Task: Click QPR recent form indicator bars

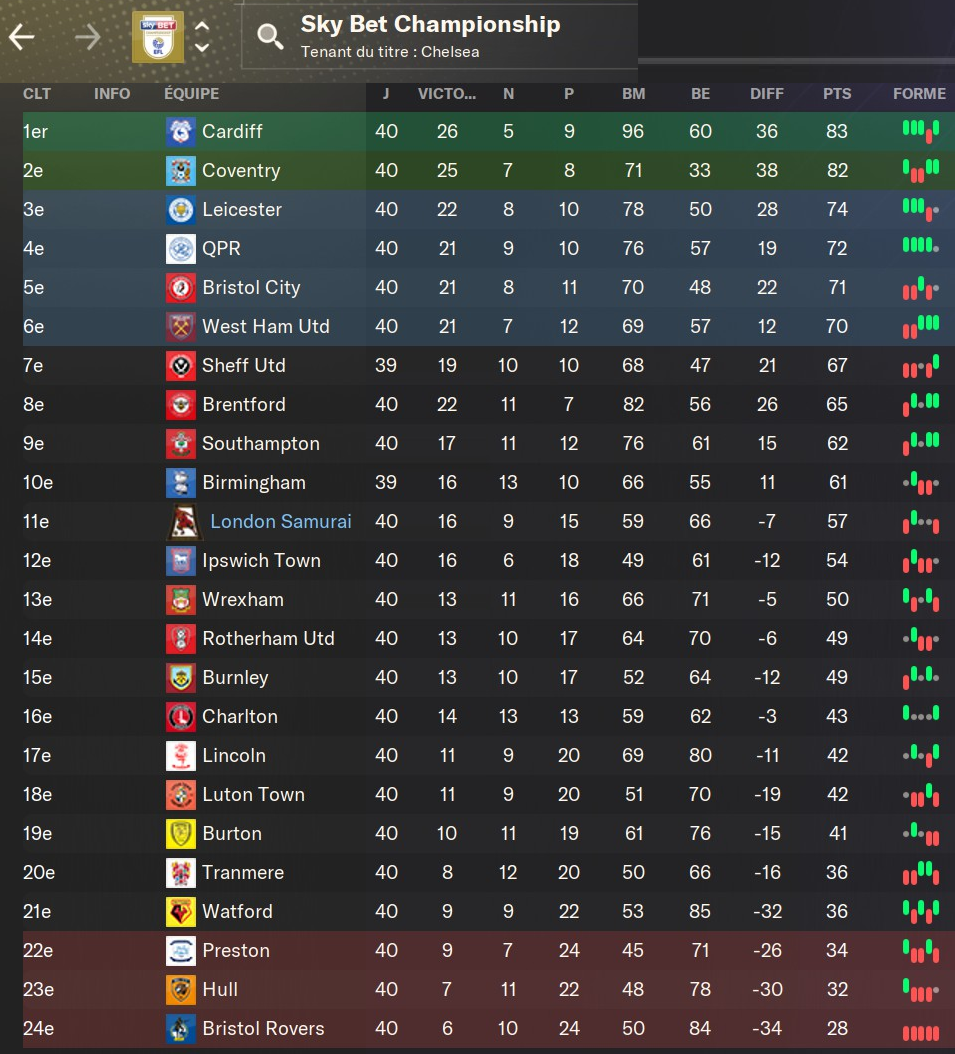Action: pos(920,246)
